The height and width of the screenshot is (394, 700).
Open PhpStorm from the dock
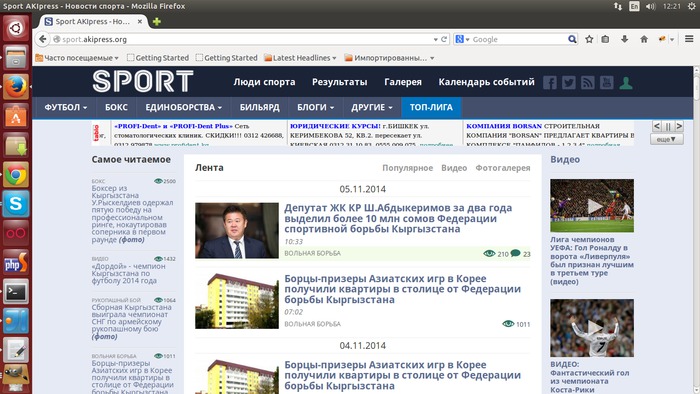pyautogui.click(x=16, y=263)
